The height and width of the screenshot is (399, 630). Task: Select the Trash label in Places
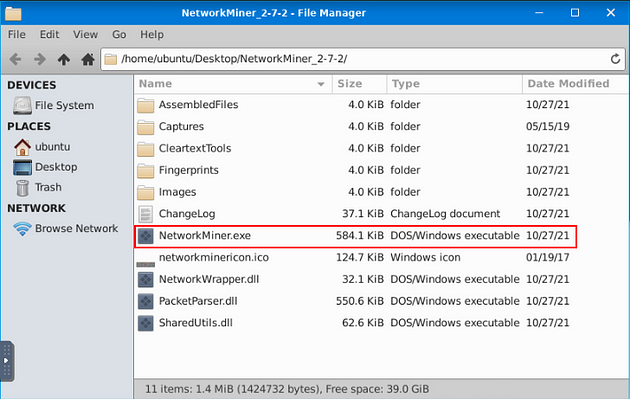(x=48, y=187)
